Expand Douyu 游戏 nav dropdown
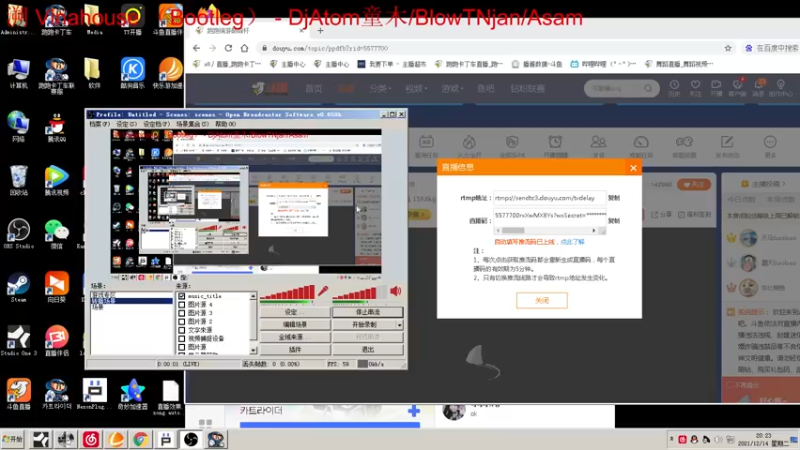800x450 pixels. click(452, 88)
